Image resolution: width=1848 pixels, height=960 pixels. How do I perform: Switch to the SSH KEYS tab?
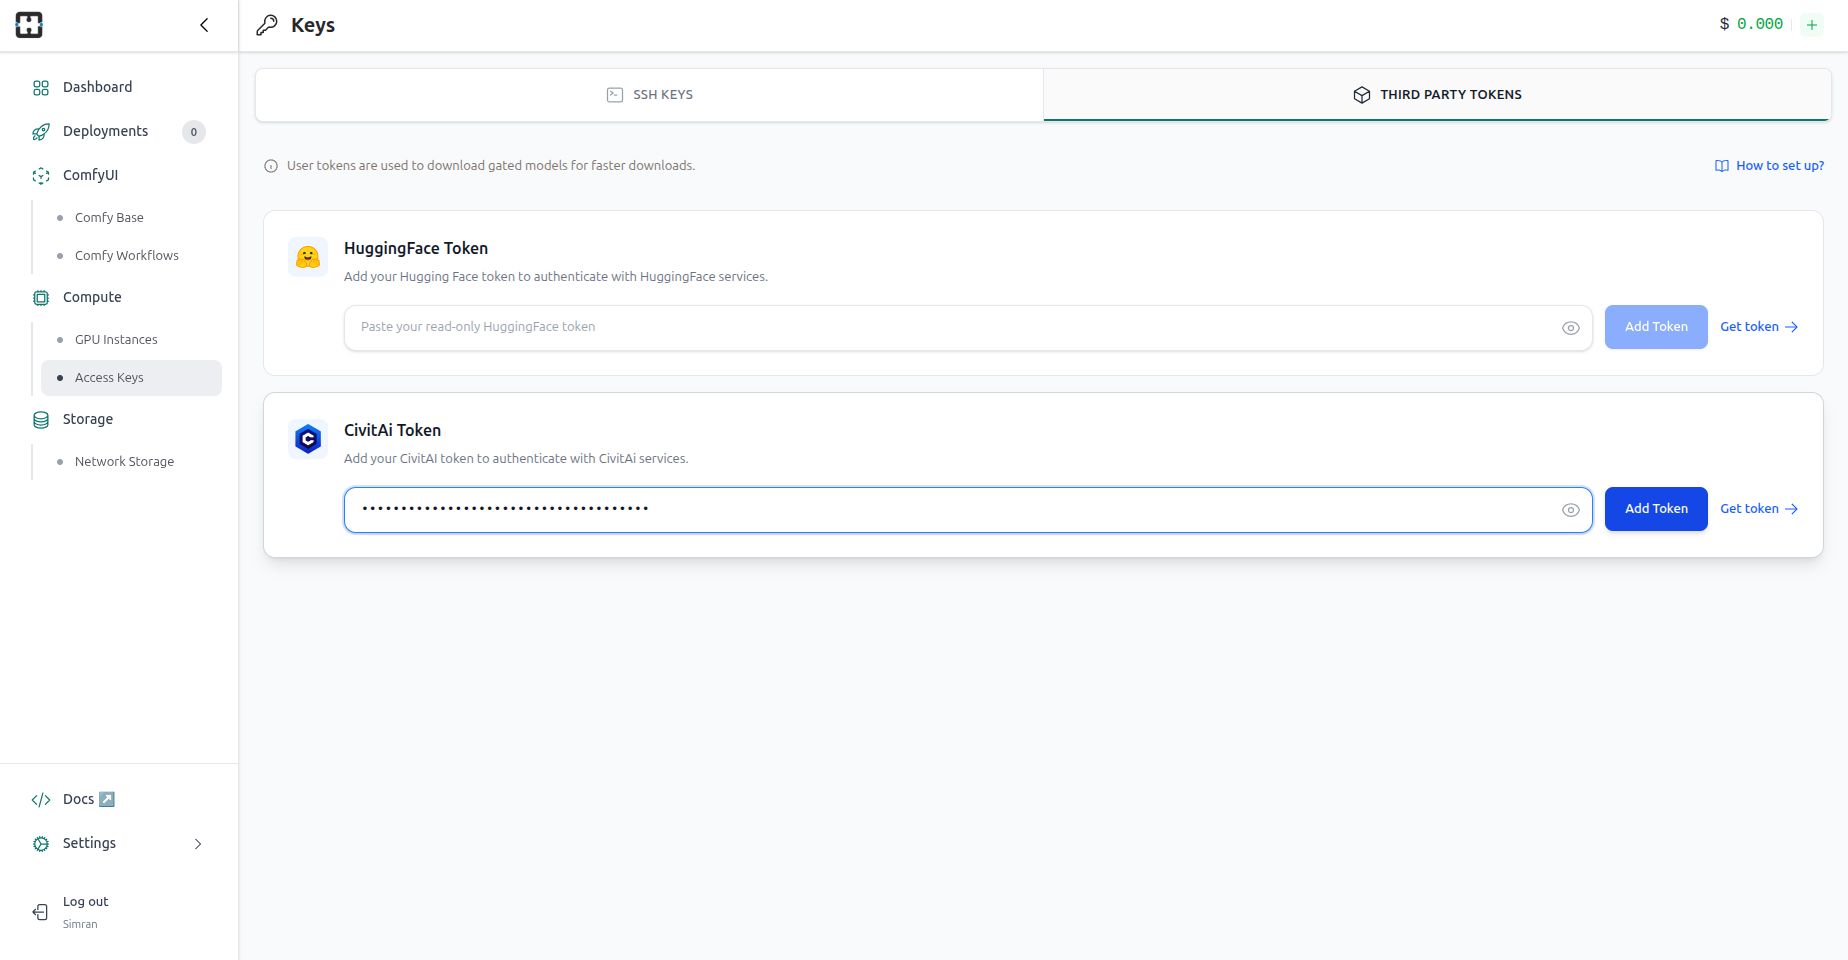(650, 95)
